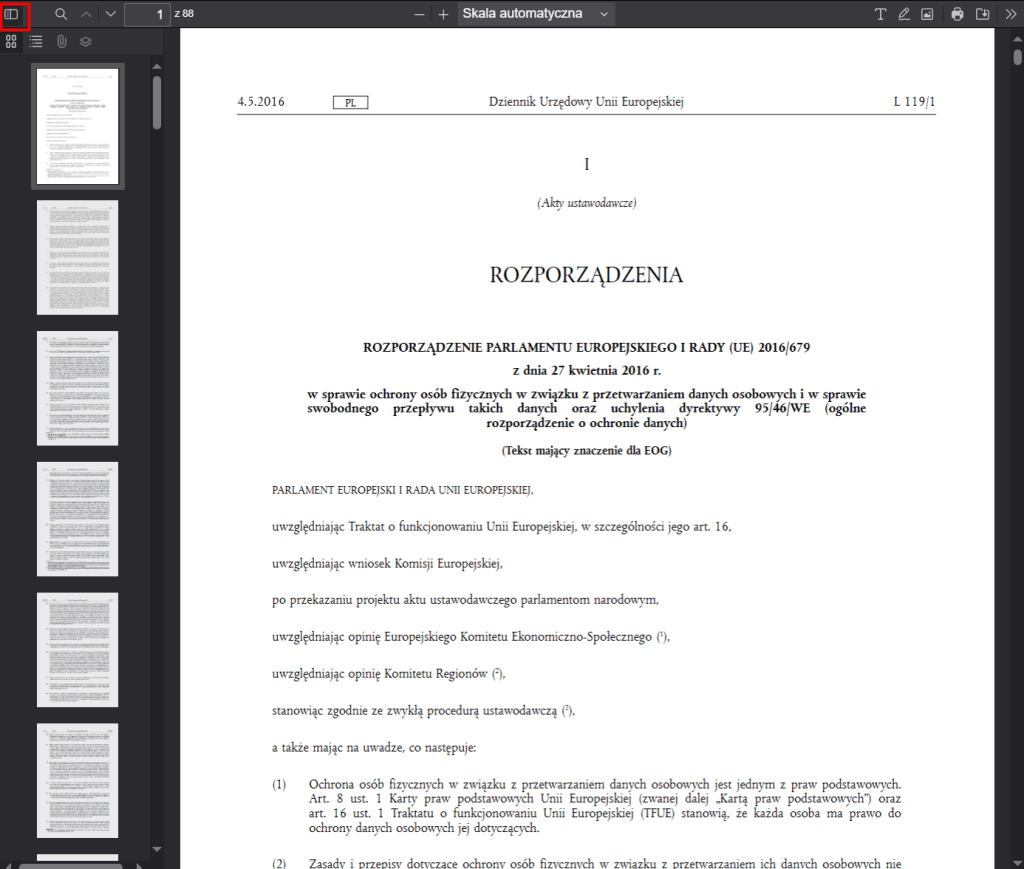Viewport: 1024px width, 869px height.
Task: Click the Roman numeral 'I' section heading
Action: tap(586, 165)
